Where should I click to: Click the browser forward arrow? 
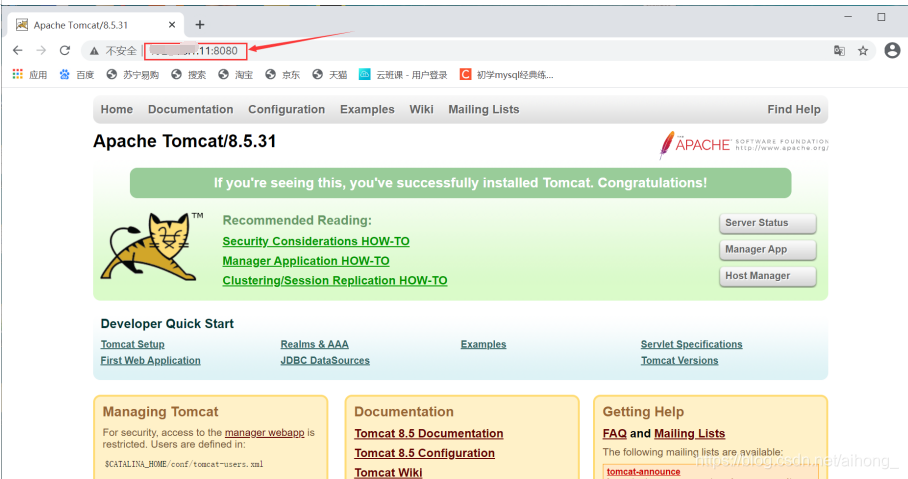pos(41,50)
